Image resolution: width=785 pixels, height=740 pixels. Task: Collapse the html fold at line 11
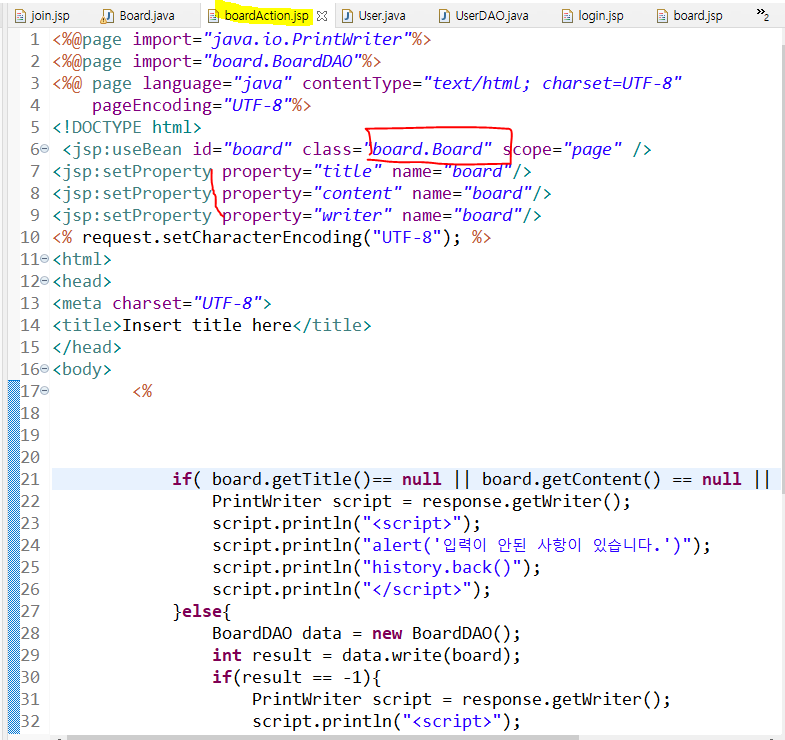(45, 259)
